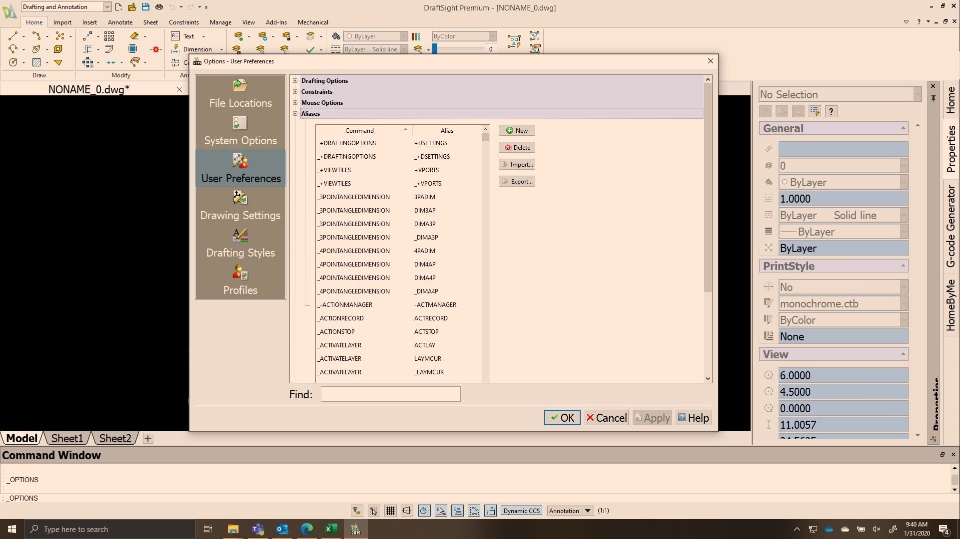Switch to the Annotate ribbon tab
960x539 pixels.
[120, 22]
